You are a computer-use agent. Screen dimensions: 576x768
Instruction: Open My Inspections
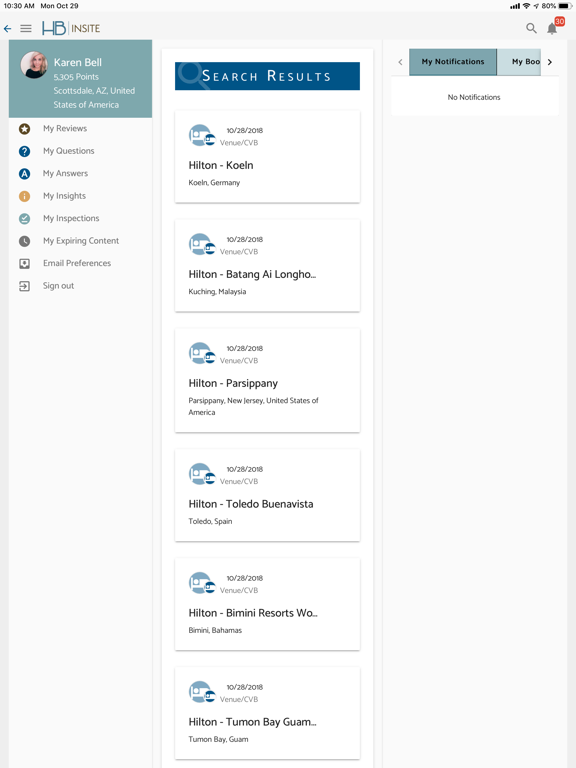point(71,218)
